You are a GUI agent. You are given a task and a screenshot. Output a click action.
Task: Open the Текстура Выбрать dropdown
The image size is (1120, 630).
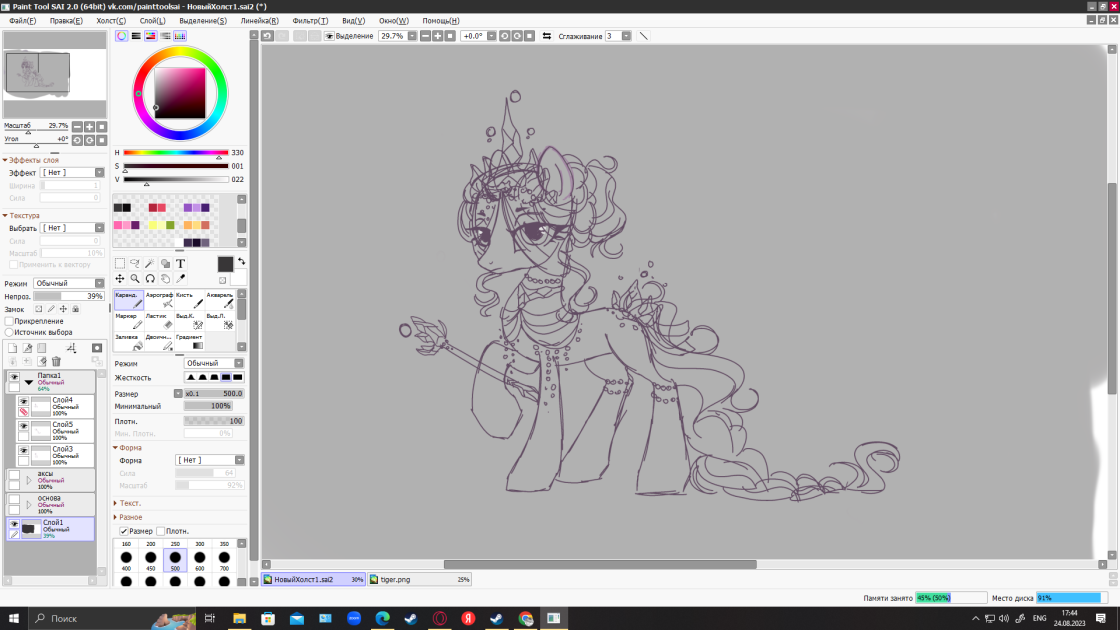point(71,228)
